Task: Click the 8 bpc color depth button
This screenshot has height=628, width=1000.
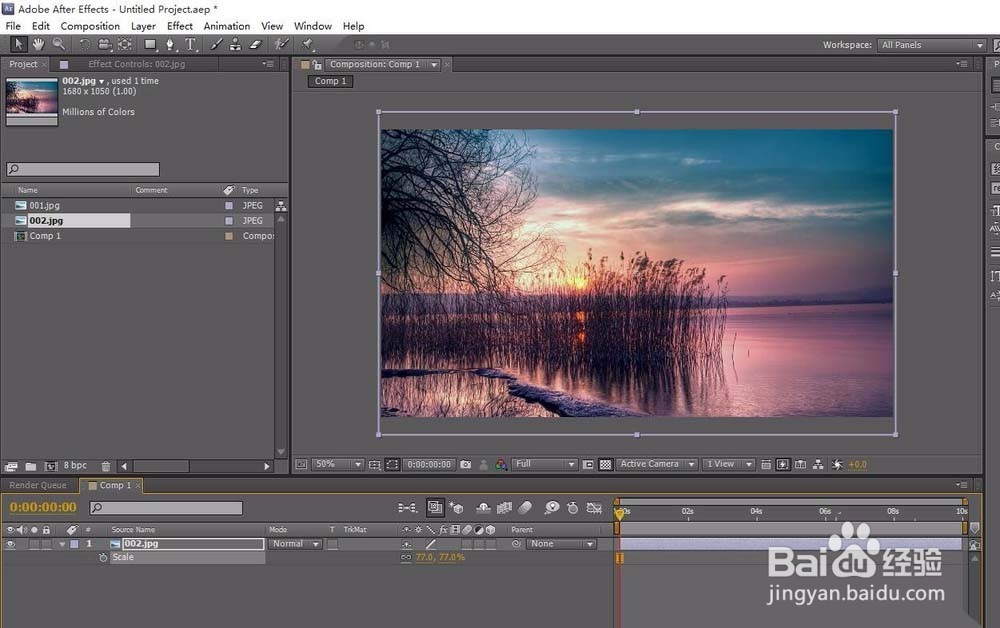Action: point(75,465)
